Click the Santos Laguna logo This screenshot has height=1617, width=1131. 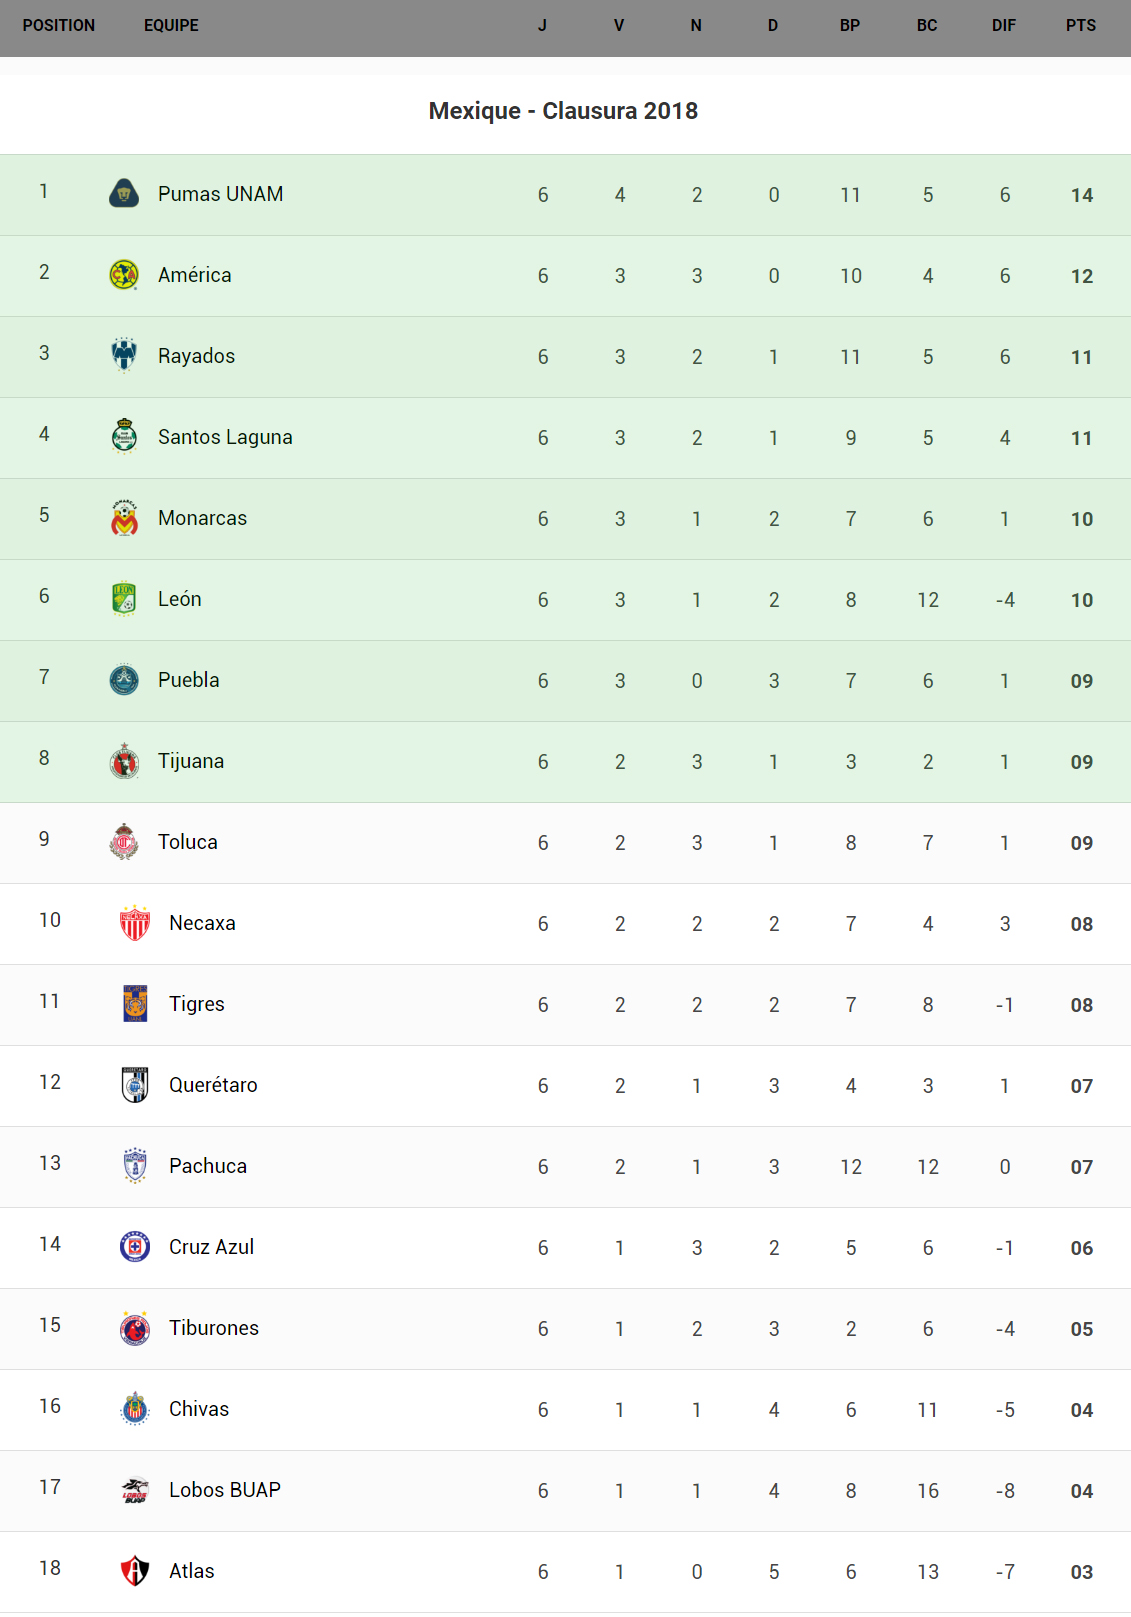[x=124, y=436]
